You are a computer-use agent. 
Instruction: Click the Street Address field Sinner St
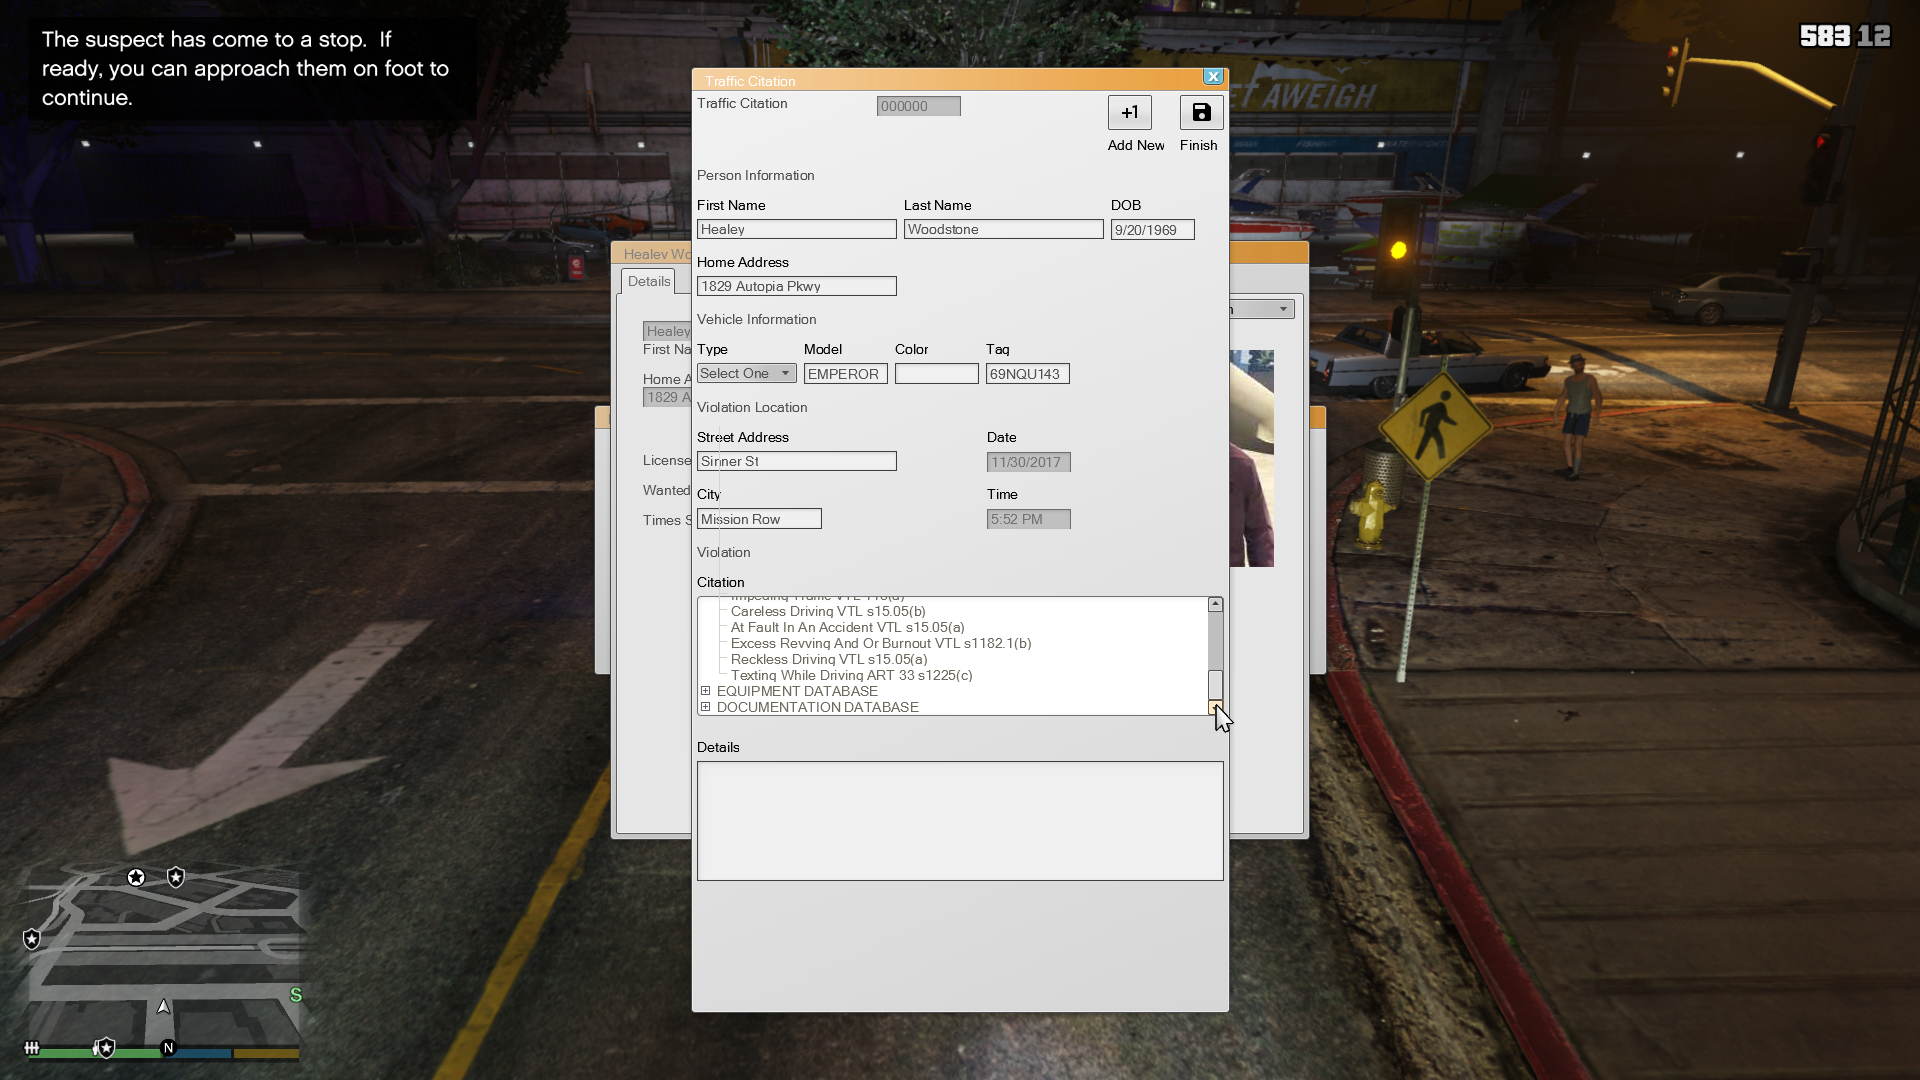point(796,462)
